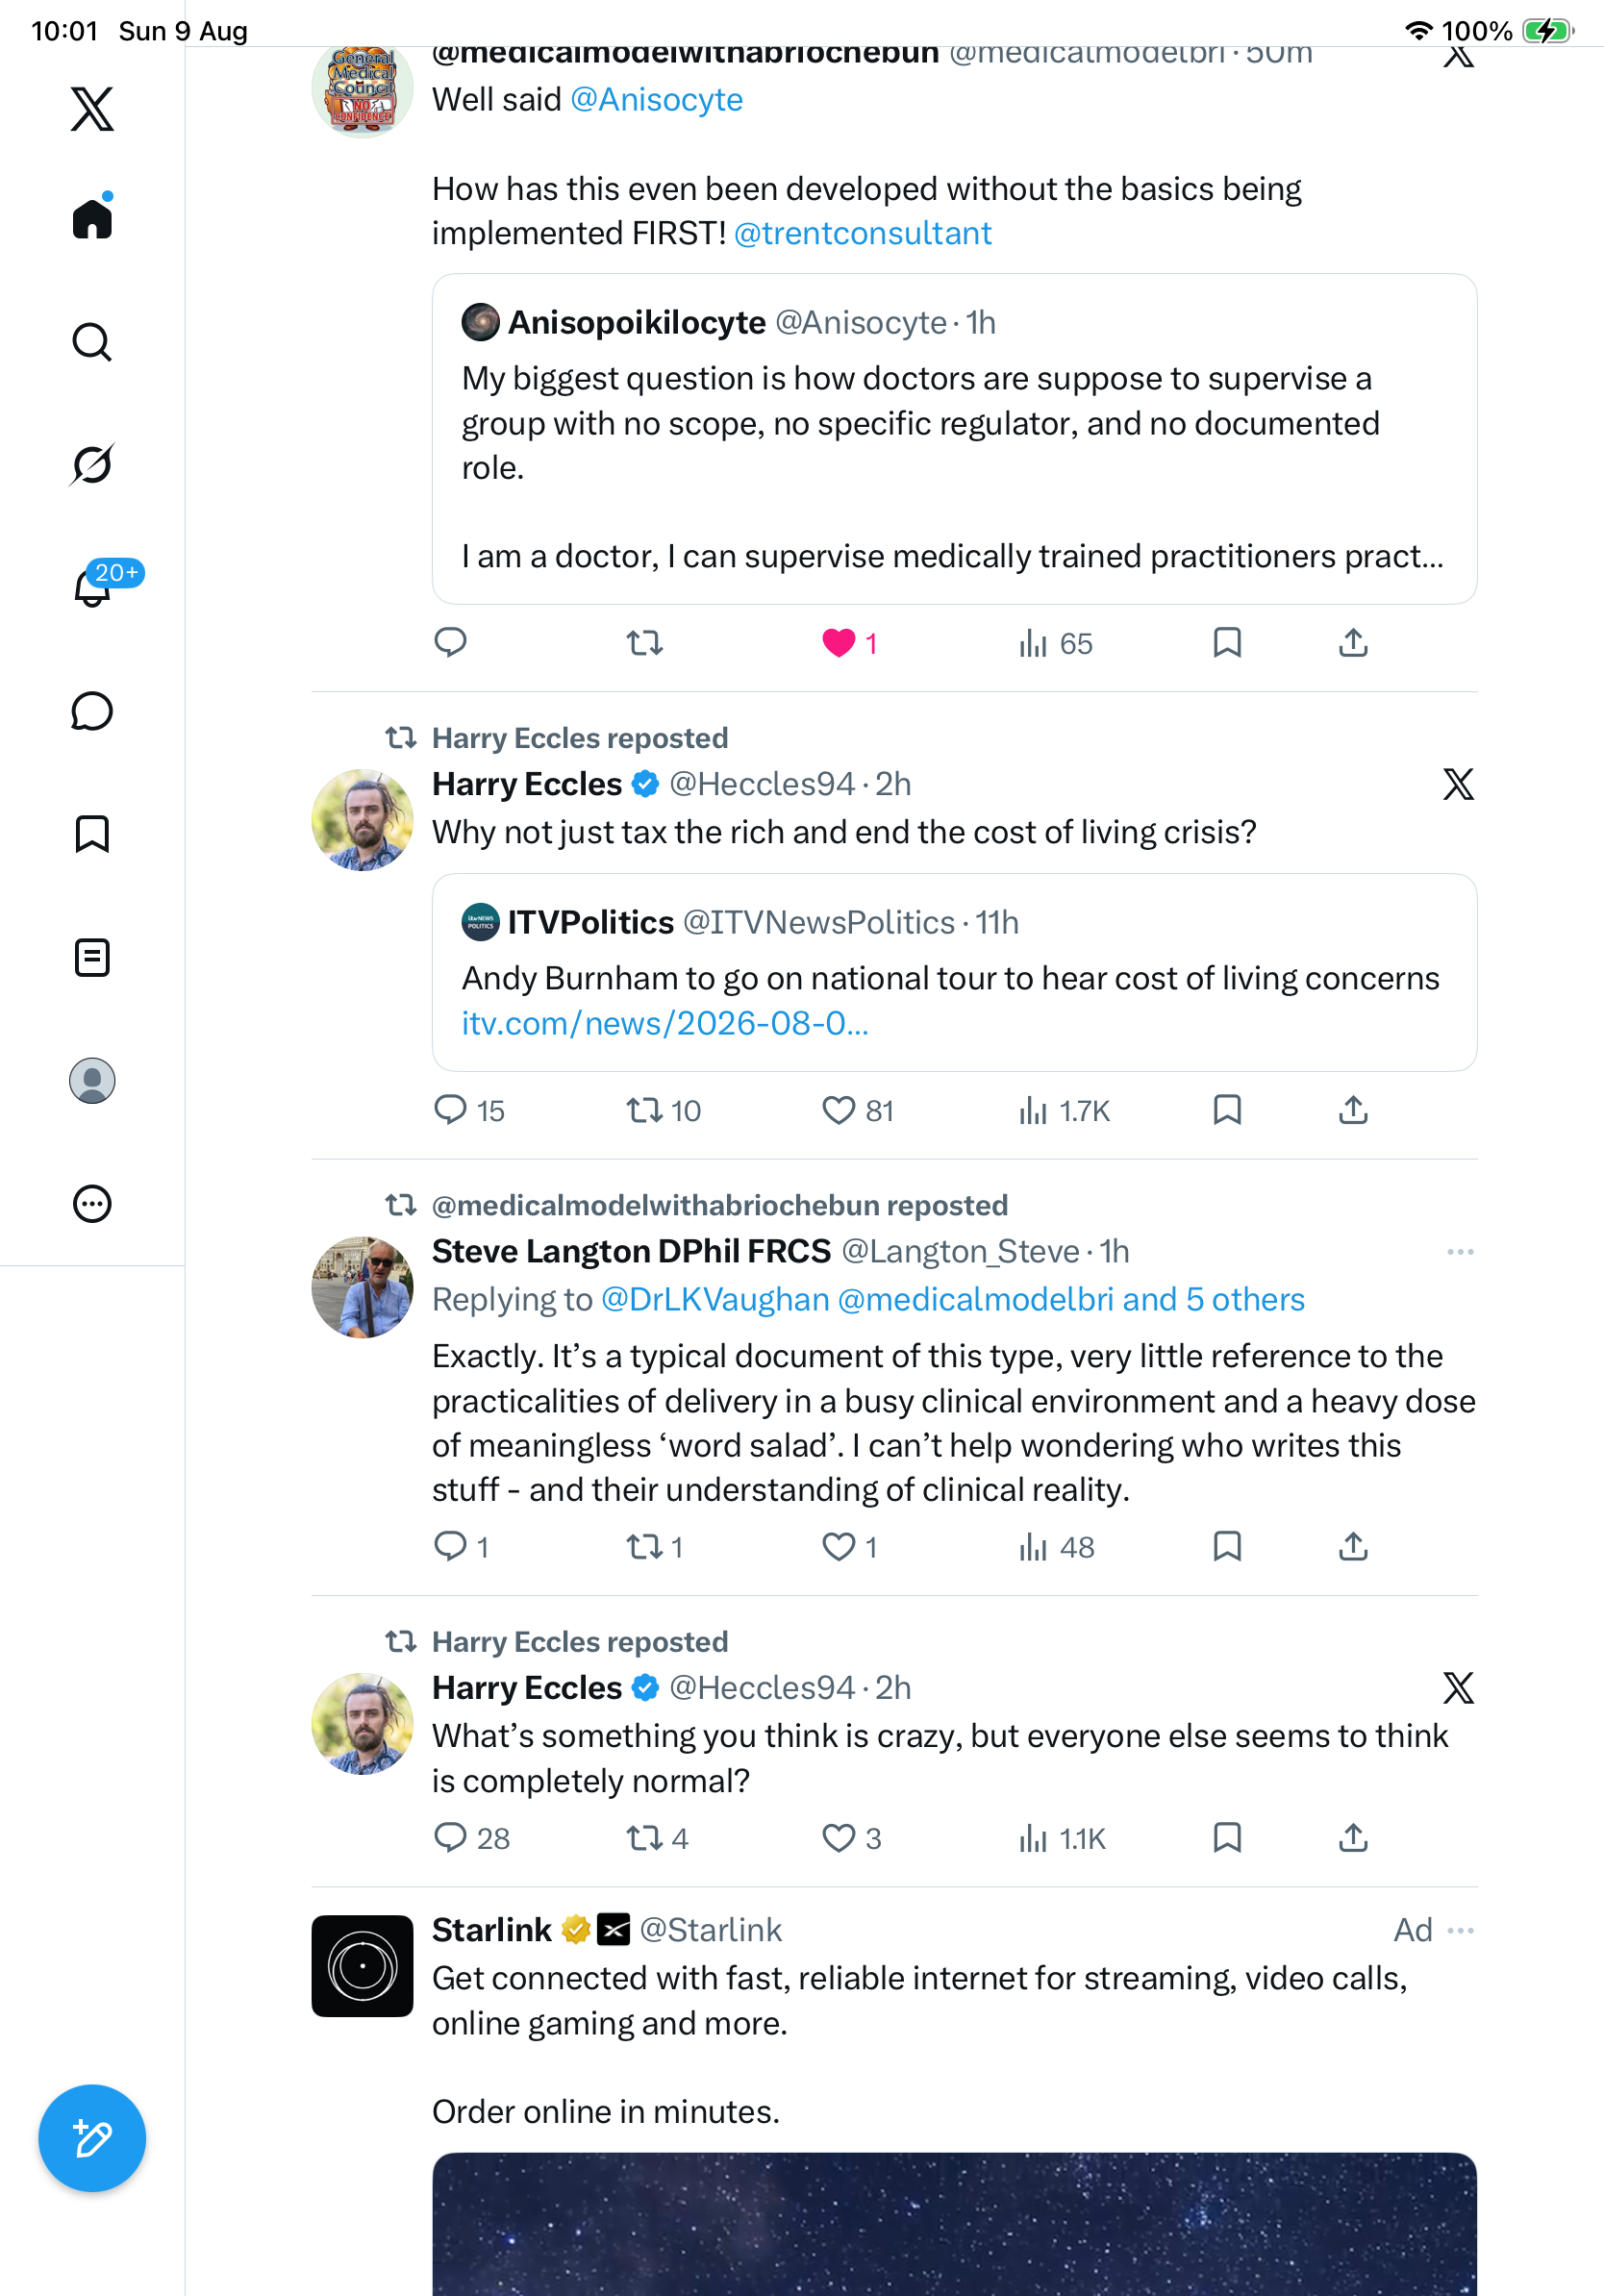Open the chat messages sidebar icon

[92, 711]
